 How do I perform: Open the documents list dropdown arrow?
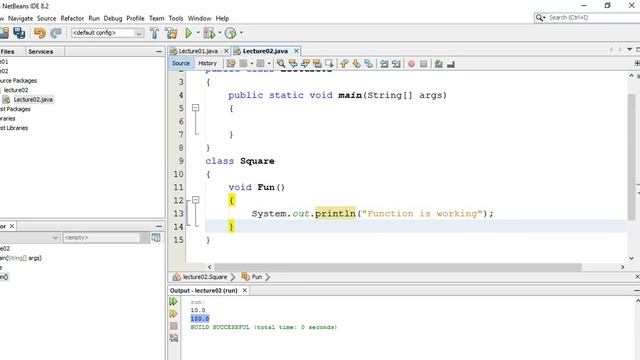[x=629, y=49]
